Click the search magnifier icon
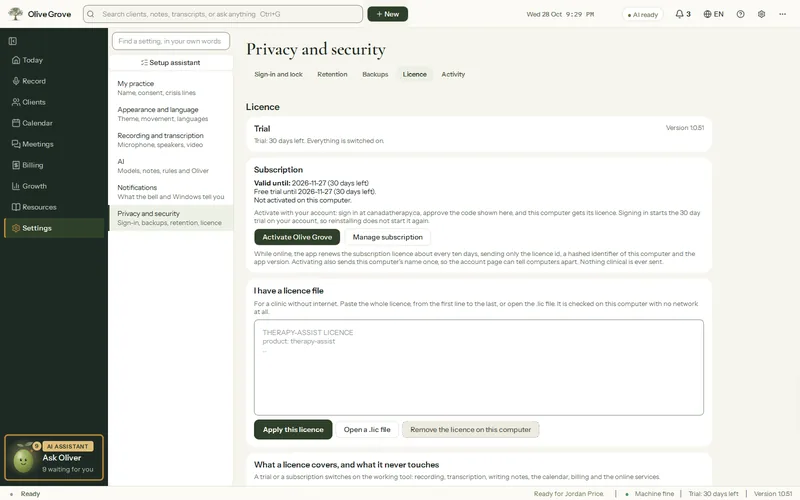800x500 pixels. point(91,14)
